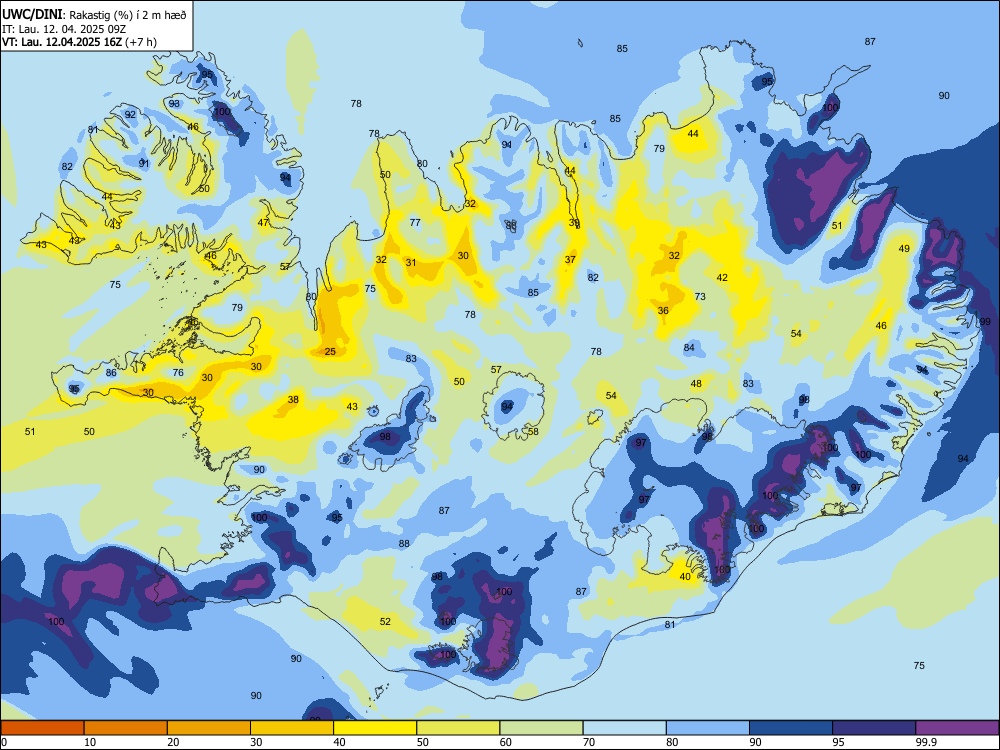Select the map value '37'

pyautogui.click(x=570, y=260)
